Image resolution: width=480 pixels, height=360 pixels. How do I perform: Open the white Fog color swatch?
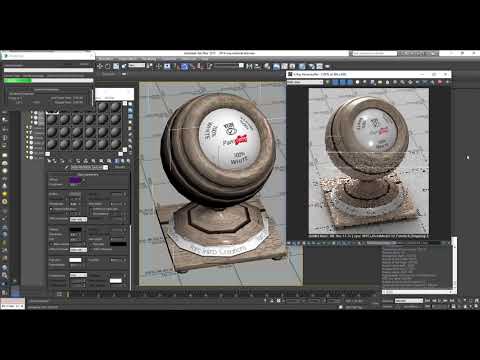point(75,260)
